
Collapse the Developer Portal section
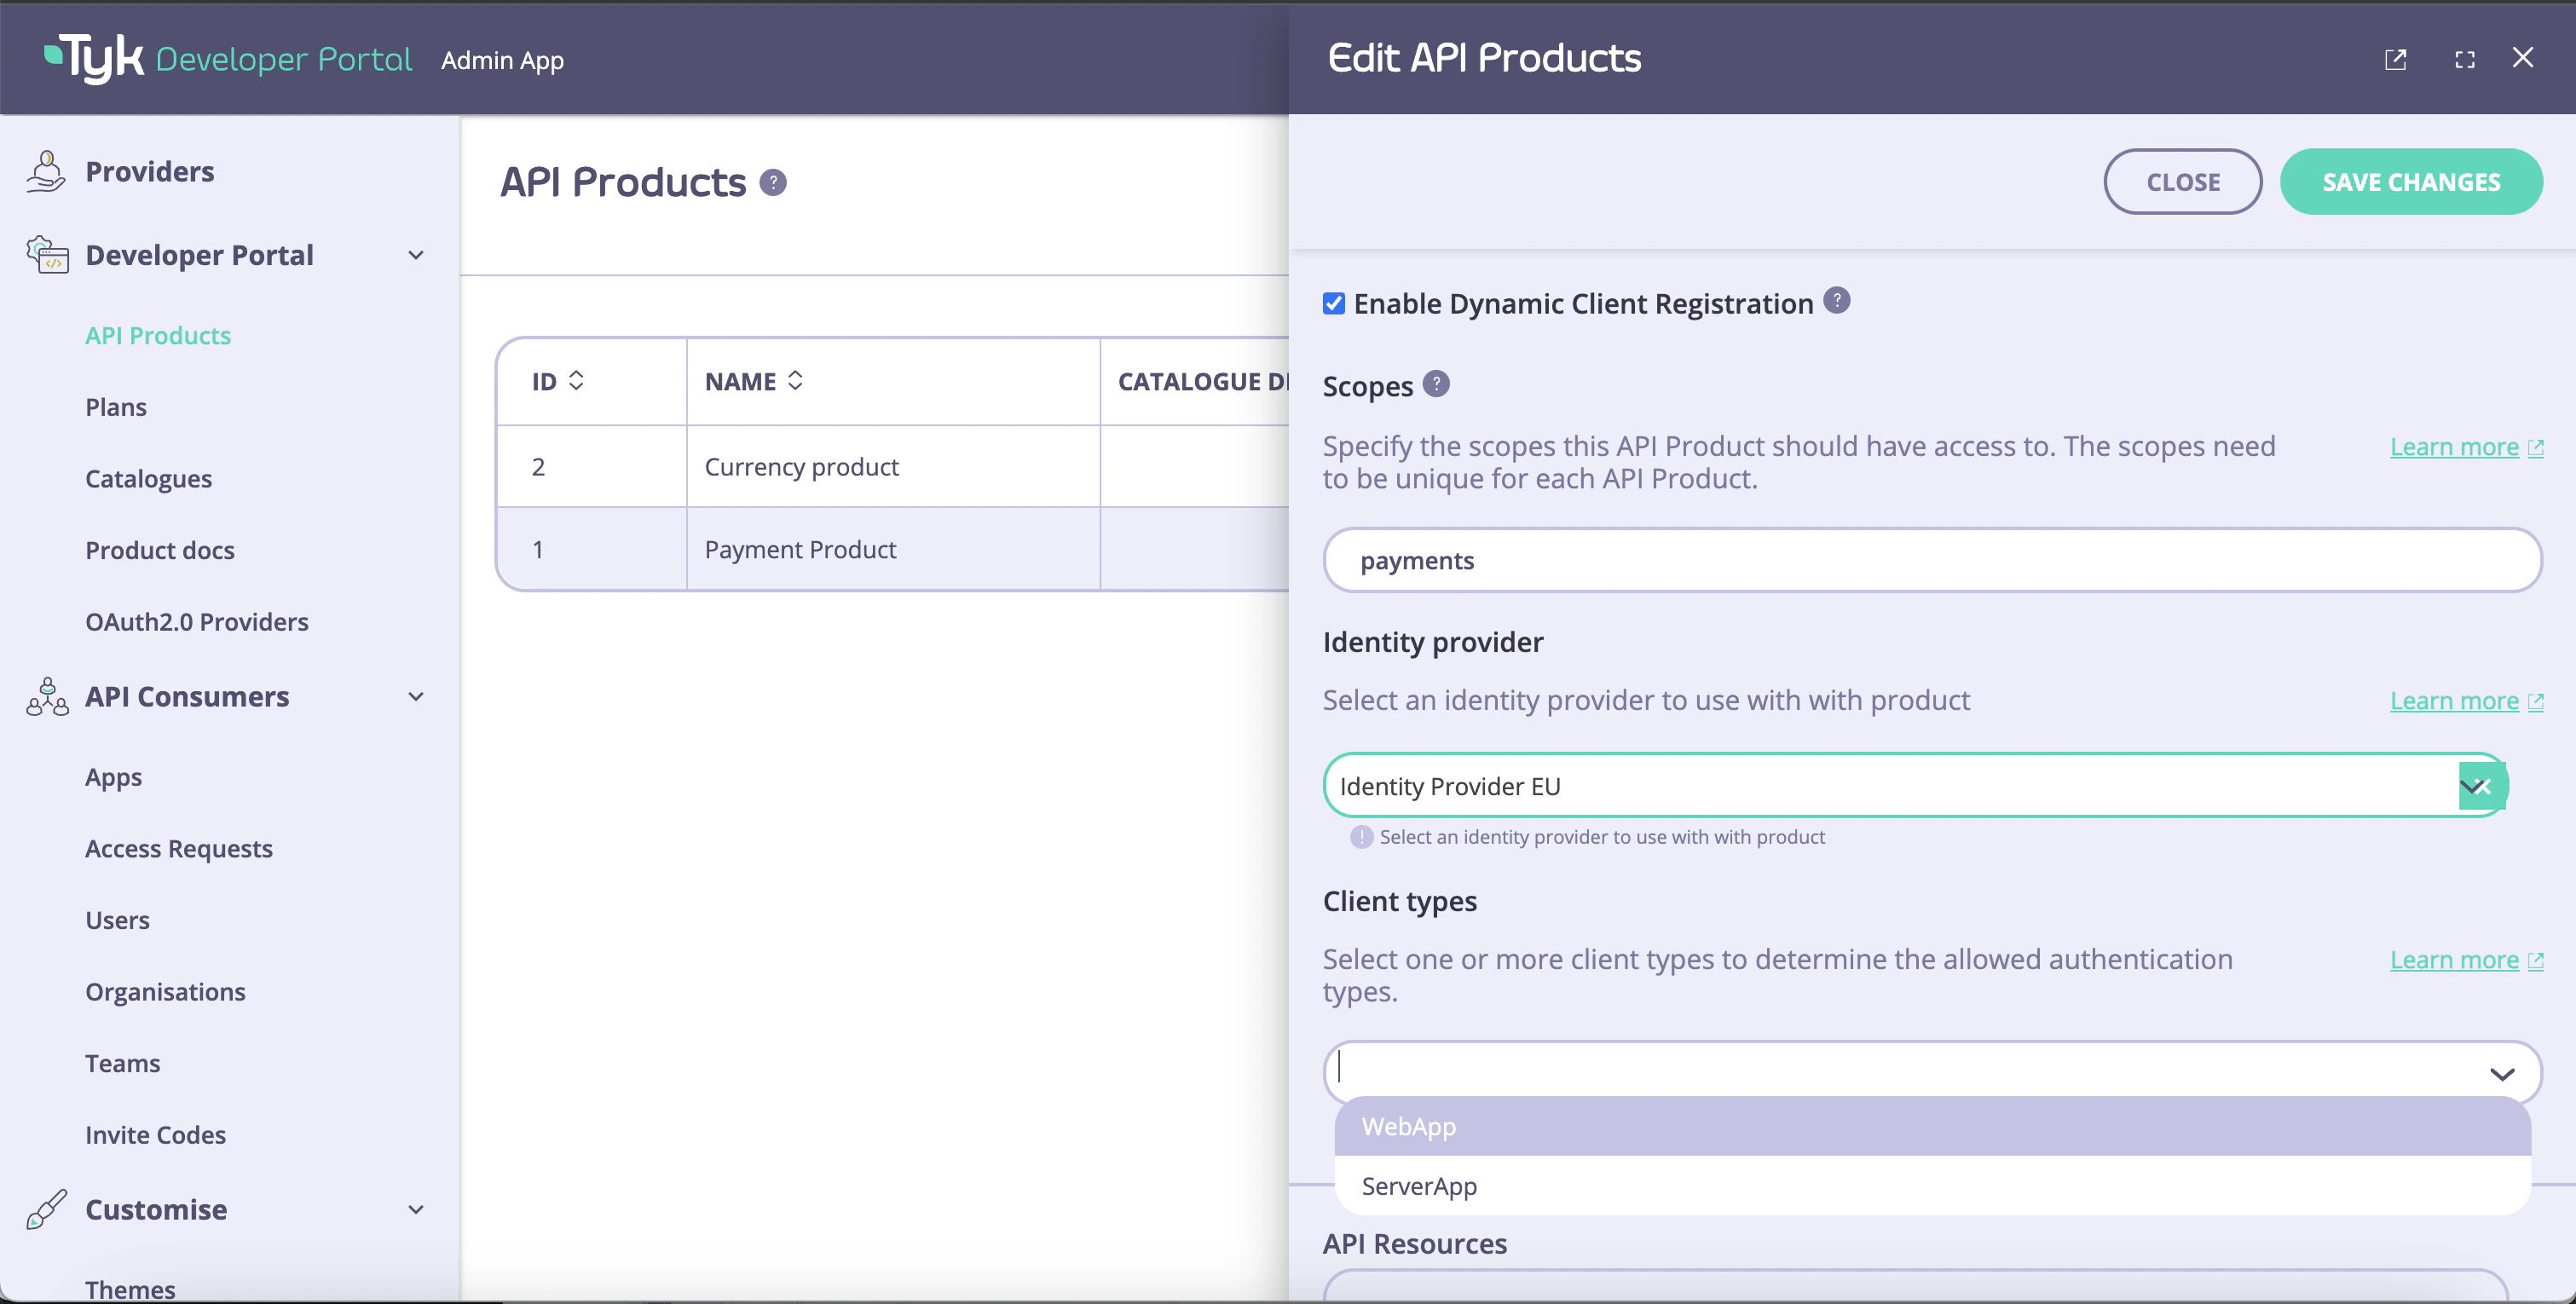click(x=416, y=255)
